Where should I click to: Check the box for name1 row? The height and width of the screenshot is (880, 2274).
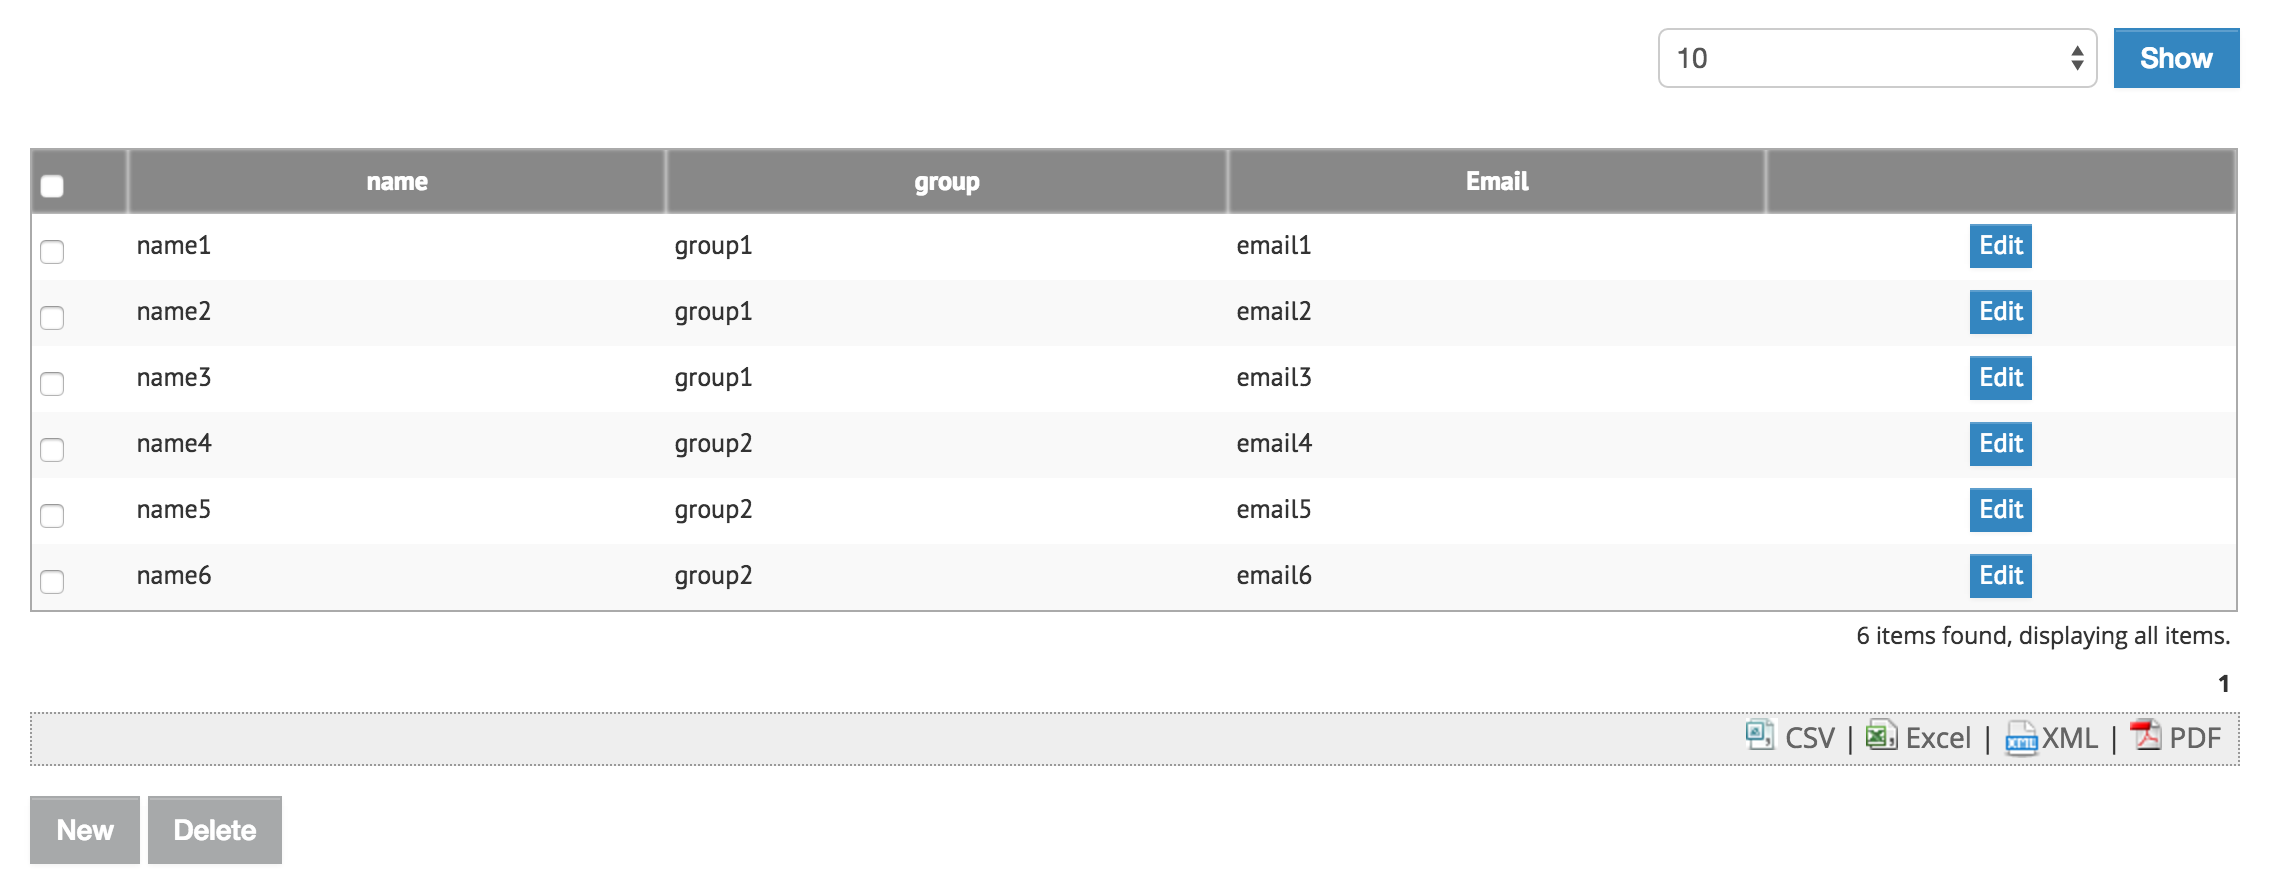(52, 252)
